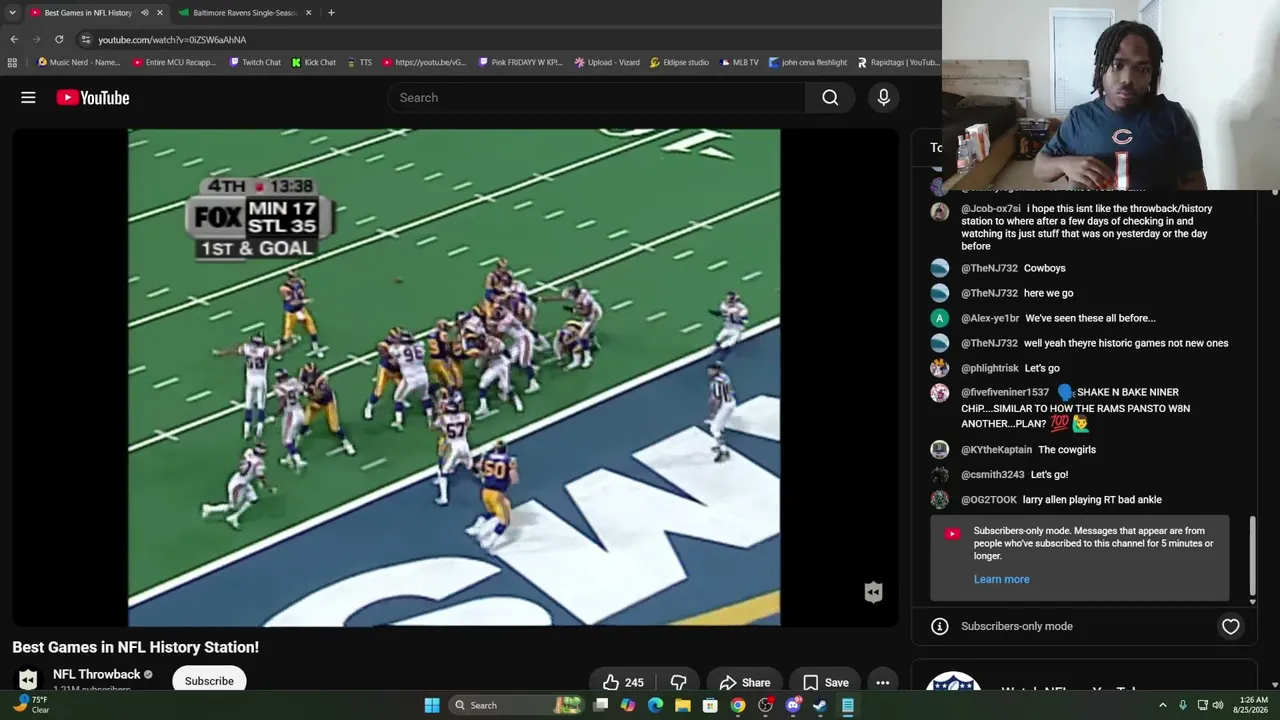Open the MLB TV bookmark
The image size is (1280, 720).
(739, 62)
